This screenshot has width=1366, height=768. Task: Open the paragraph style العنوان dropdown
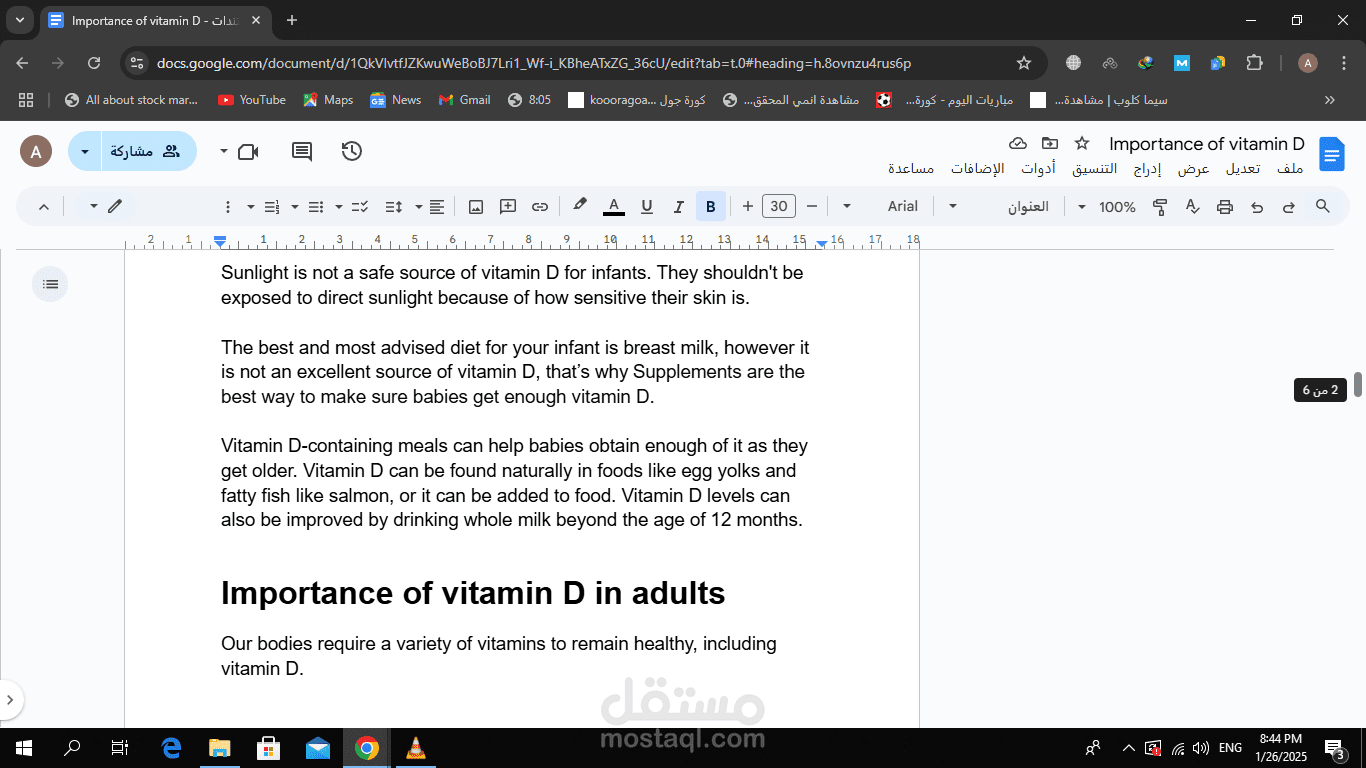coord(1004,207)
